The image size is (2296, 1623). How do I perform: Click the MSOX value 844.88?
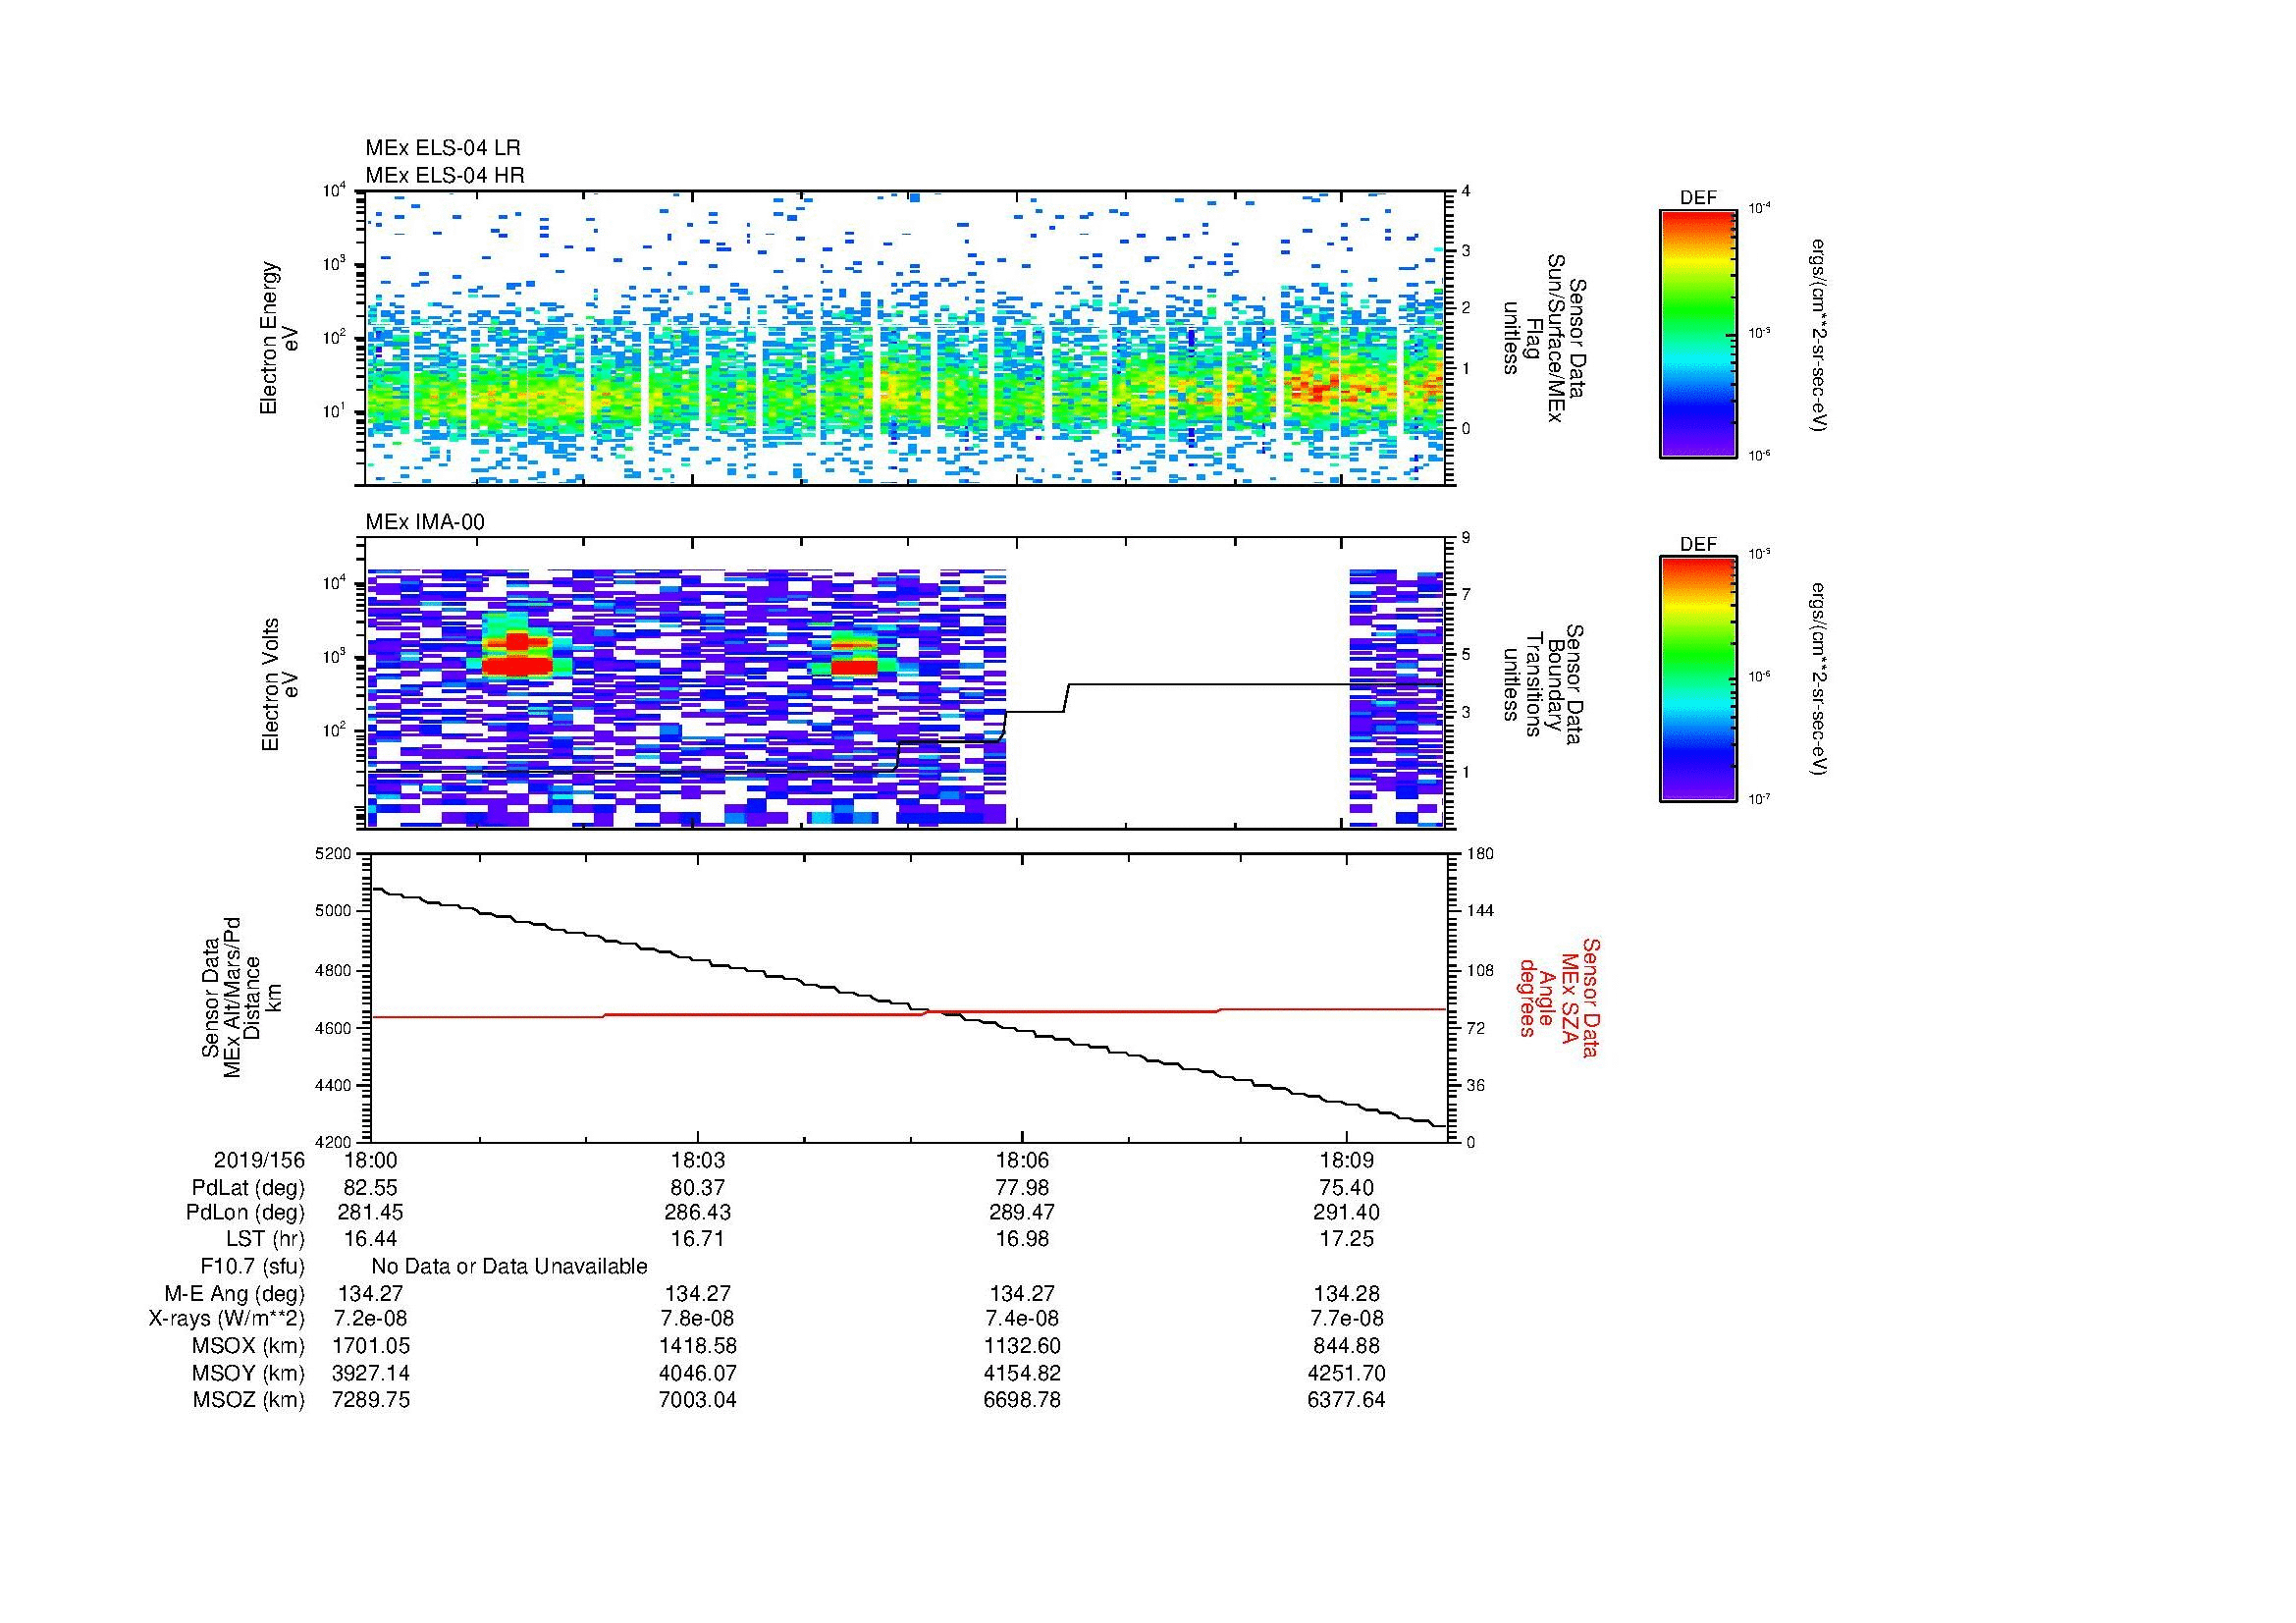(x=1347, y=1346)
